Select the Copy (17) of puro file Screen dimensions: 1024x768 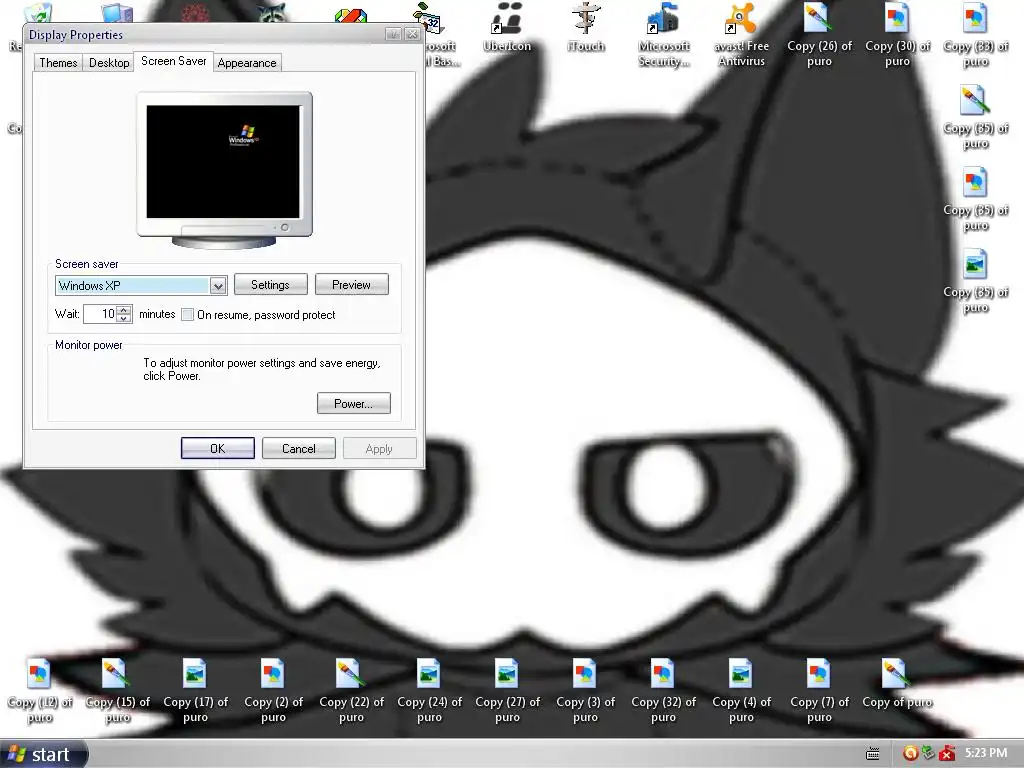[x=195, y=691]
